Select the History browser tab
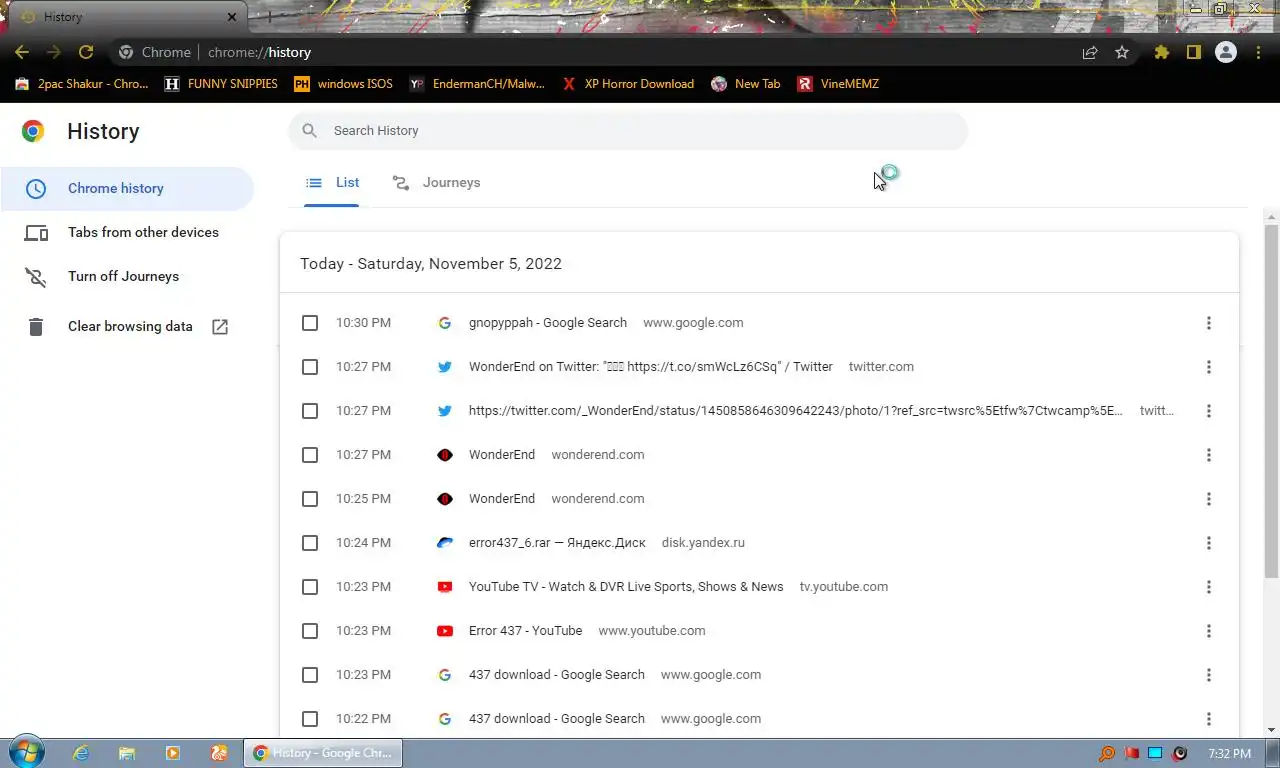Viewport: 1280px width, 768px height. click(x=128, y=17)
